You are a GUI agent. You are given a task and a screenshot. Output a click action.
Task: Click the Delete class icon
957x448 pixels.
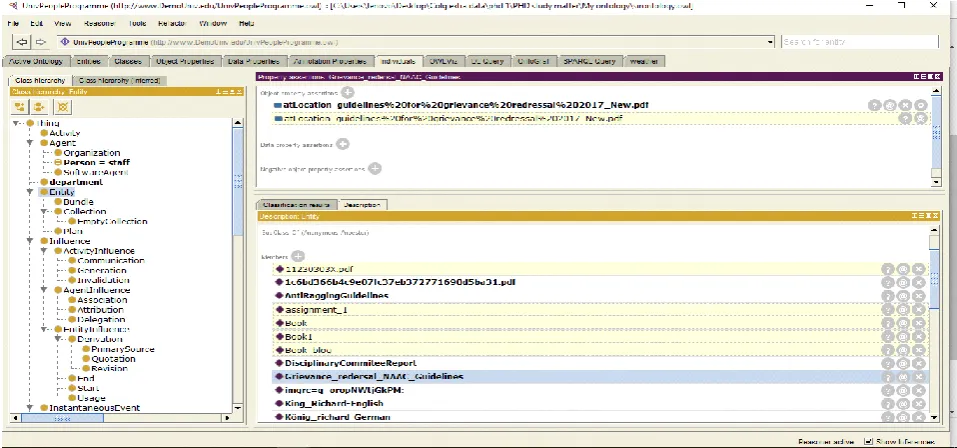pos(62,107)
